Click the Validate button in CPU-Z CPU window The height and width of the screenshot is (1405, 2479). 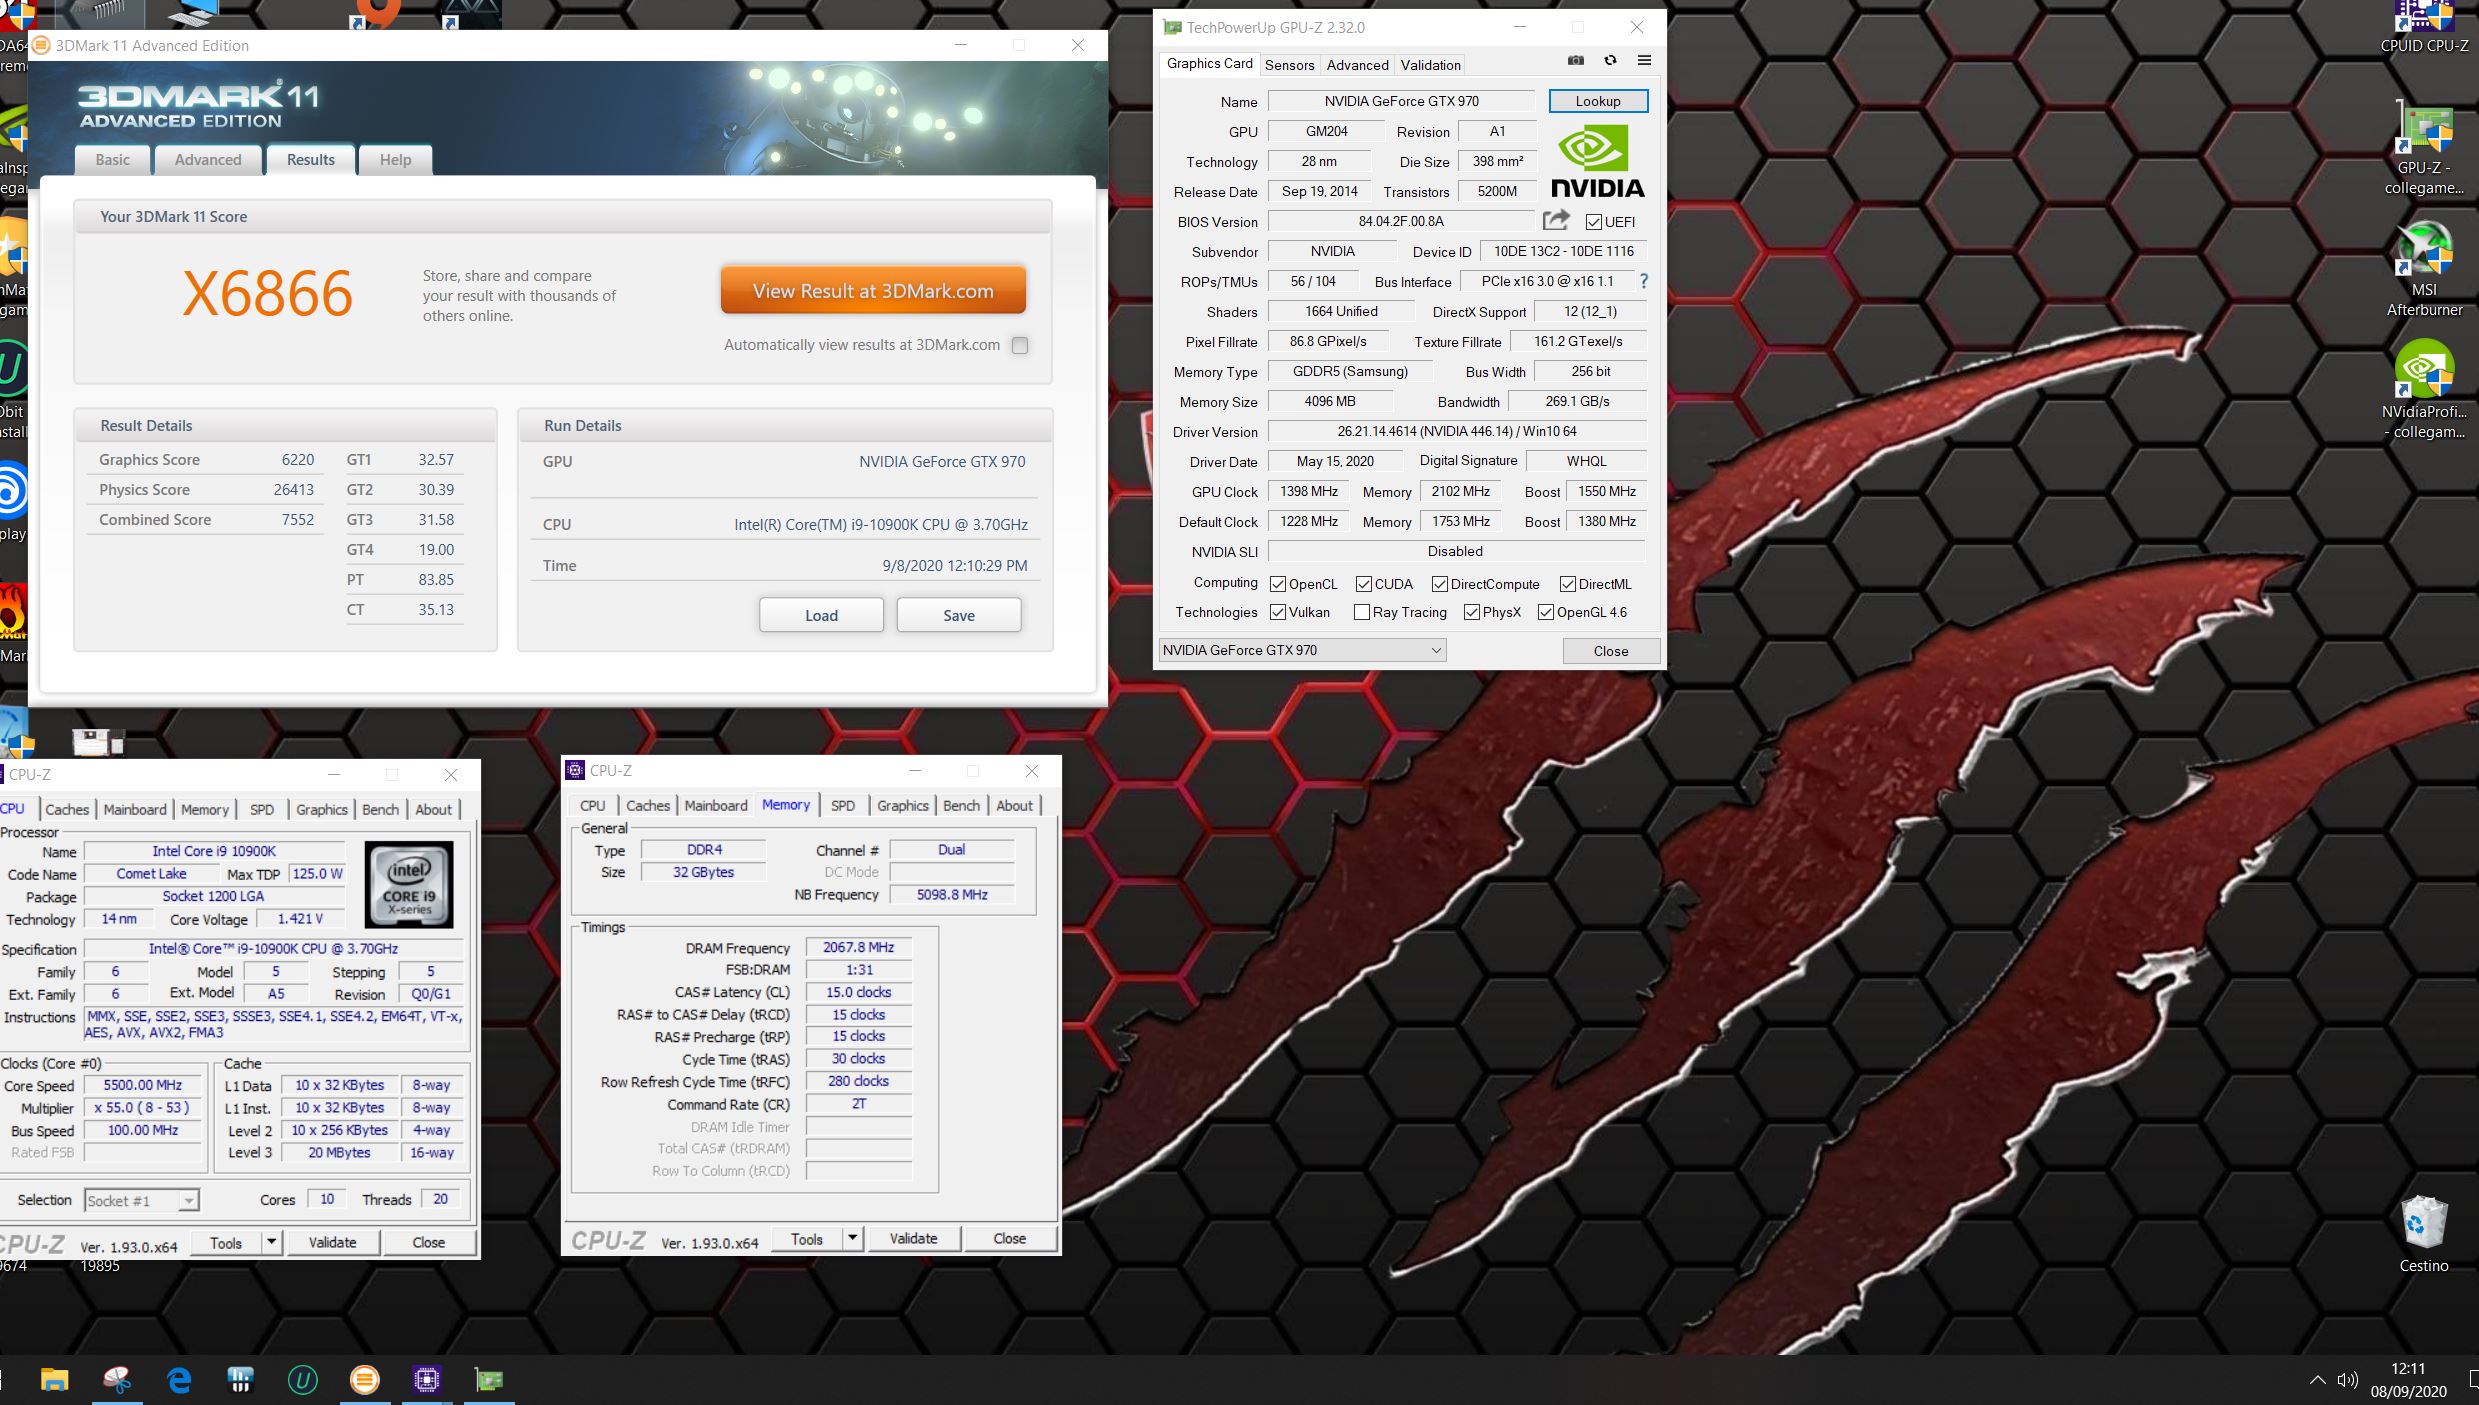(332, 1242)
